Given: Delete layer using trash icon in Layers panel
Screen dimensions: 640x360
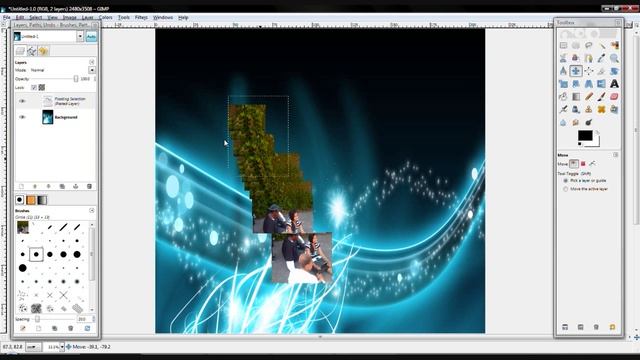Looking at the screenshot, I should 89,187.
